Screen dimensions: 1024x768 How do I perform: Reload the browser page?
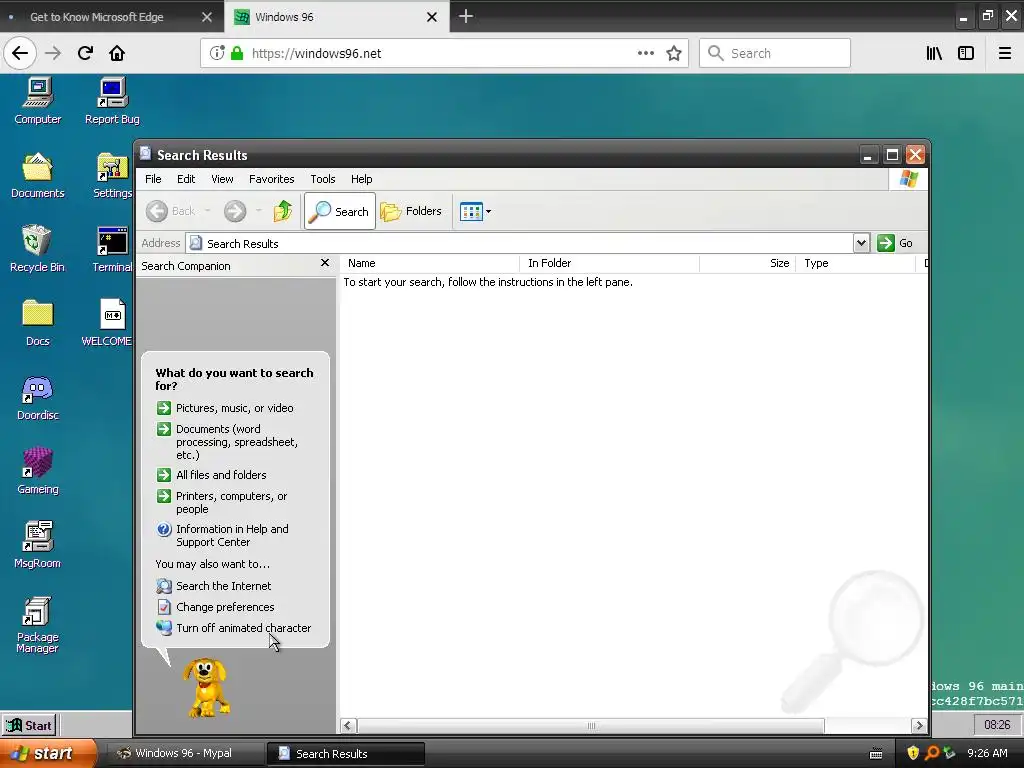click(85, 53)
